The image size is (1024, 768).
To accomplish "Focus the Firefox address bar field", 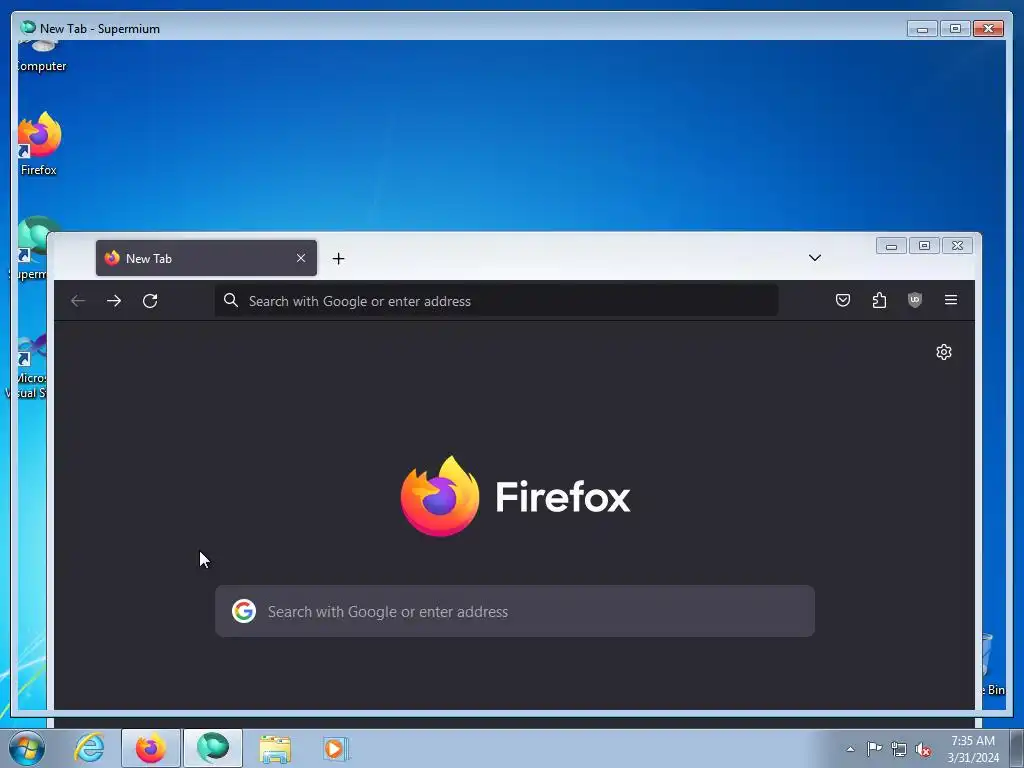I will coord(496,301).
